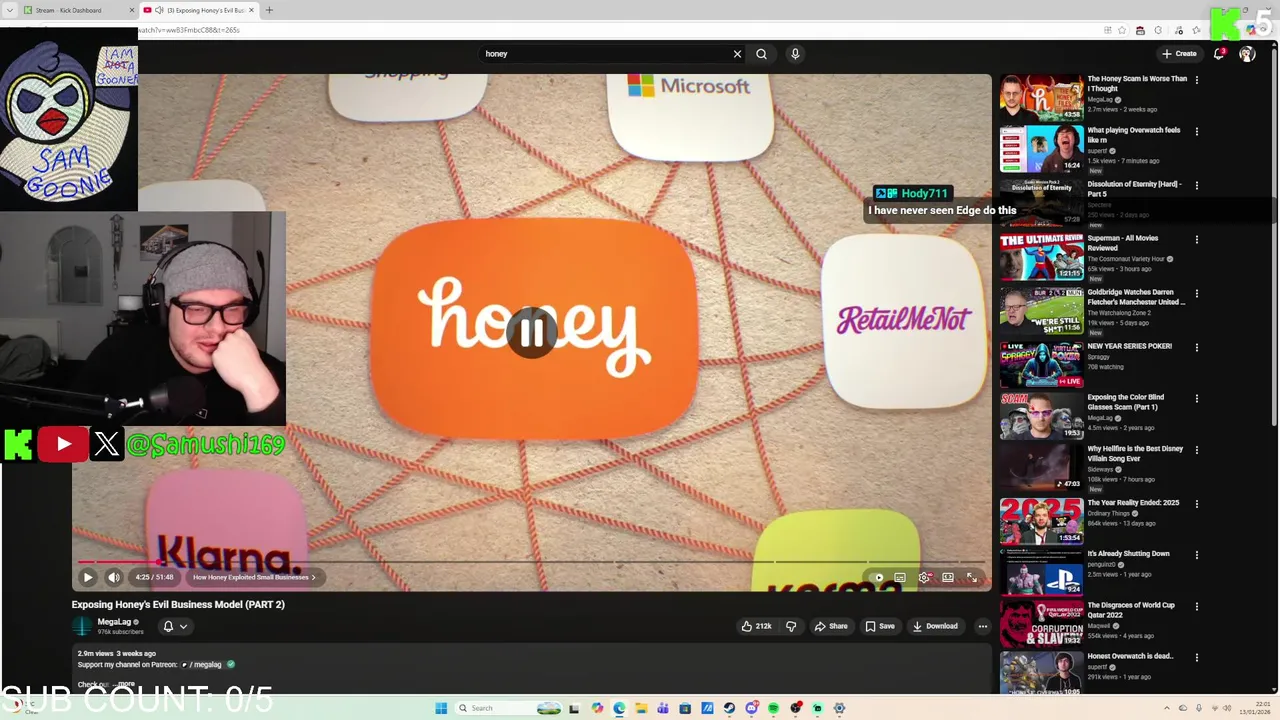Open 'The Year Reality Ended: 2025' video

1041,521
